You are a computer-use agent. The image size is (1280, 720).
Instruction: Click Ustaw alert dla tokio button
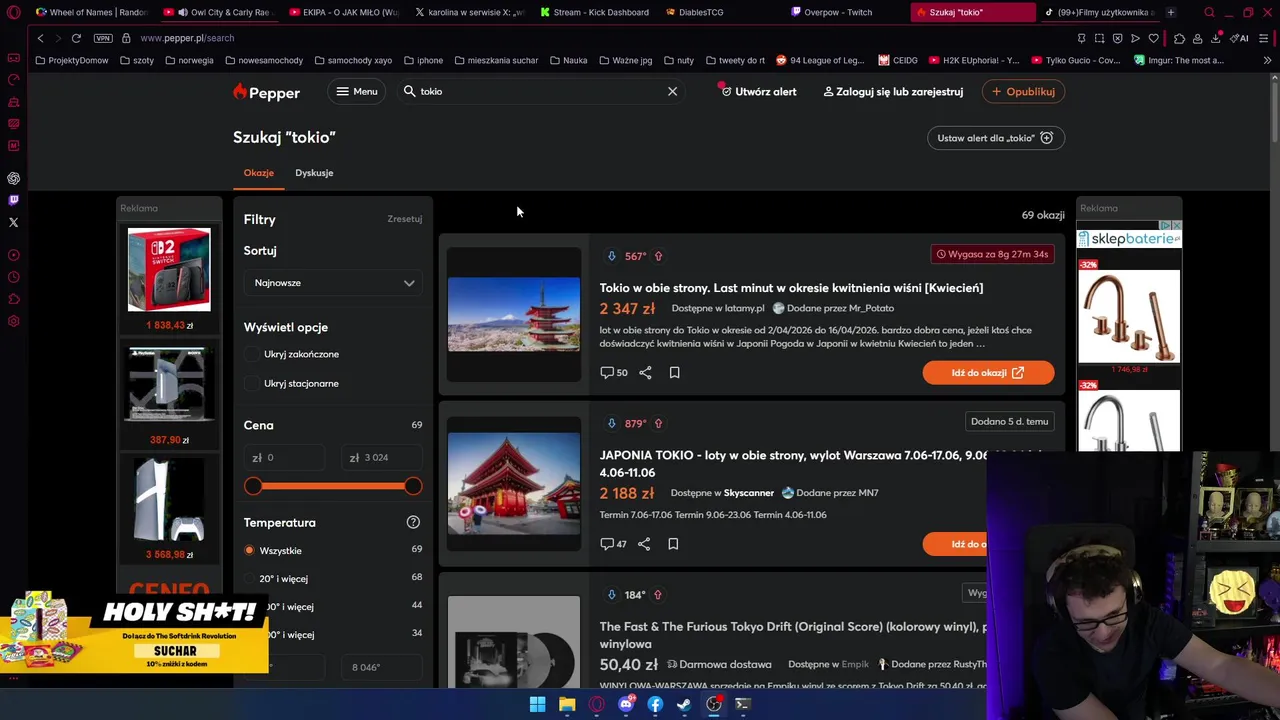tap(995, 138)
